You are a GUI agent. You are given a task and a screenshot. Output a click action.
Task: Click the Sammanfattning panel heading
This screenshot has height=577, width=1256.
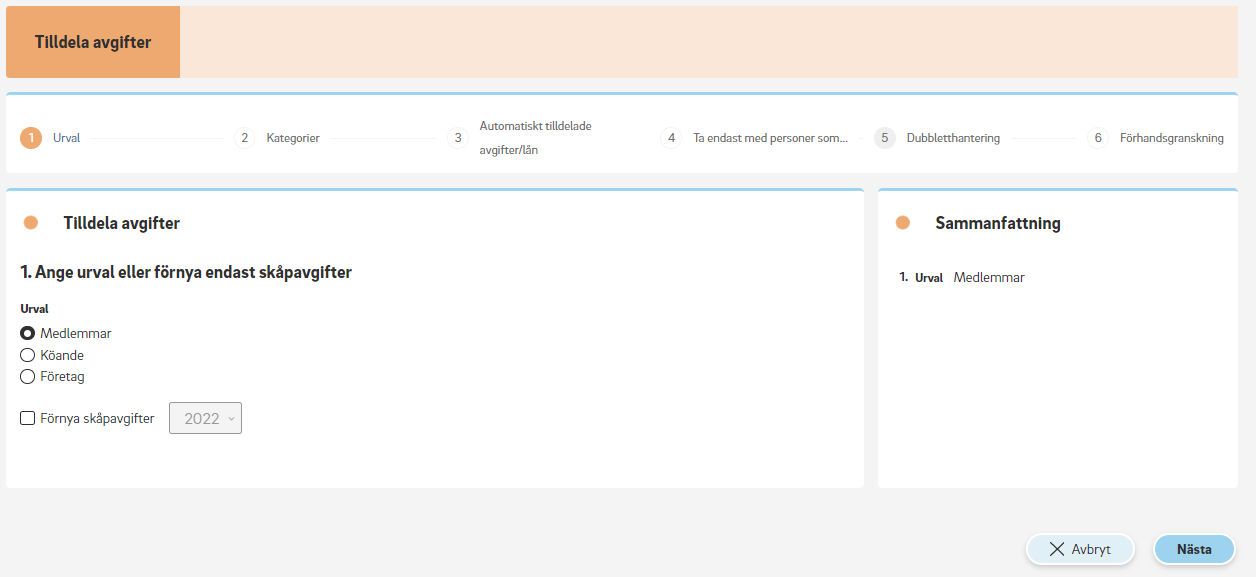point(998,223)
